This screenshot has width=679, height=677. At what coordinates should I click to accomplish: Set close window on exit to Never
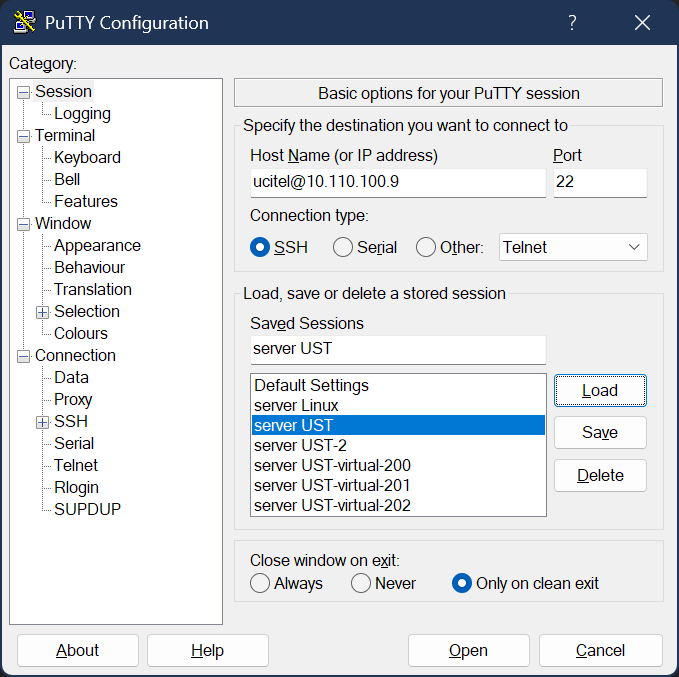tap(361, 583)
